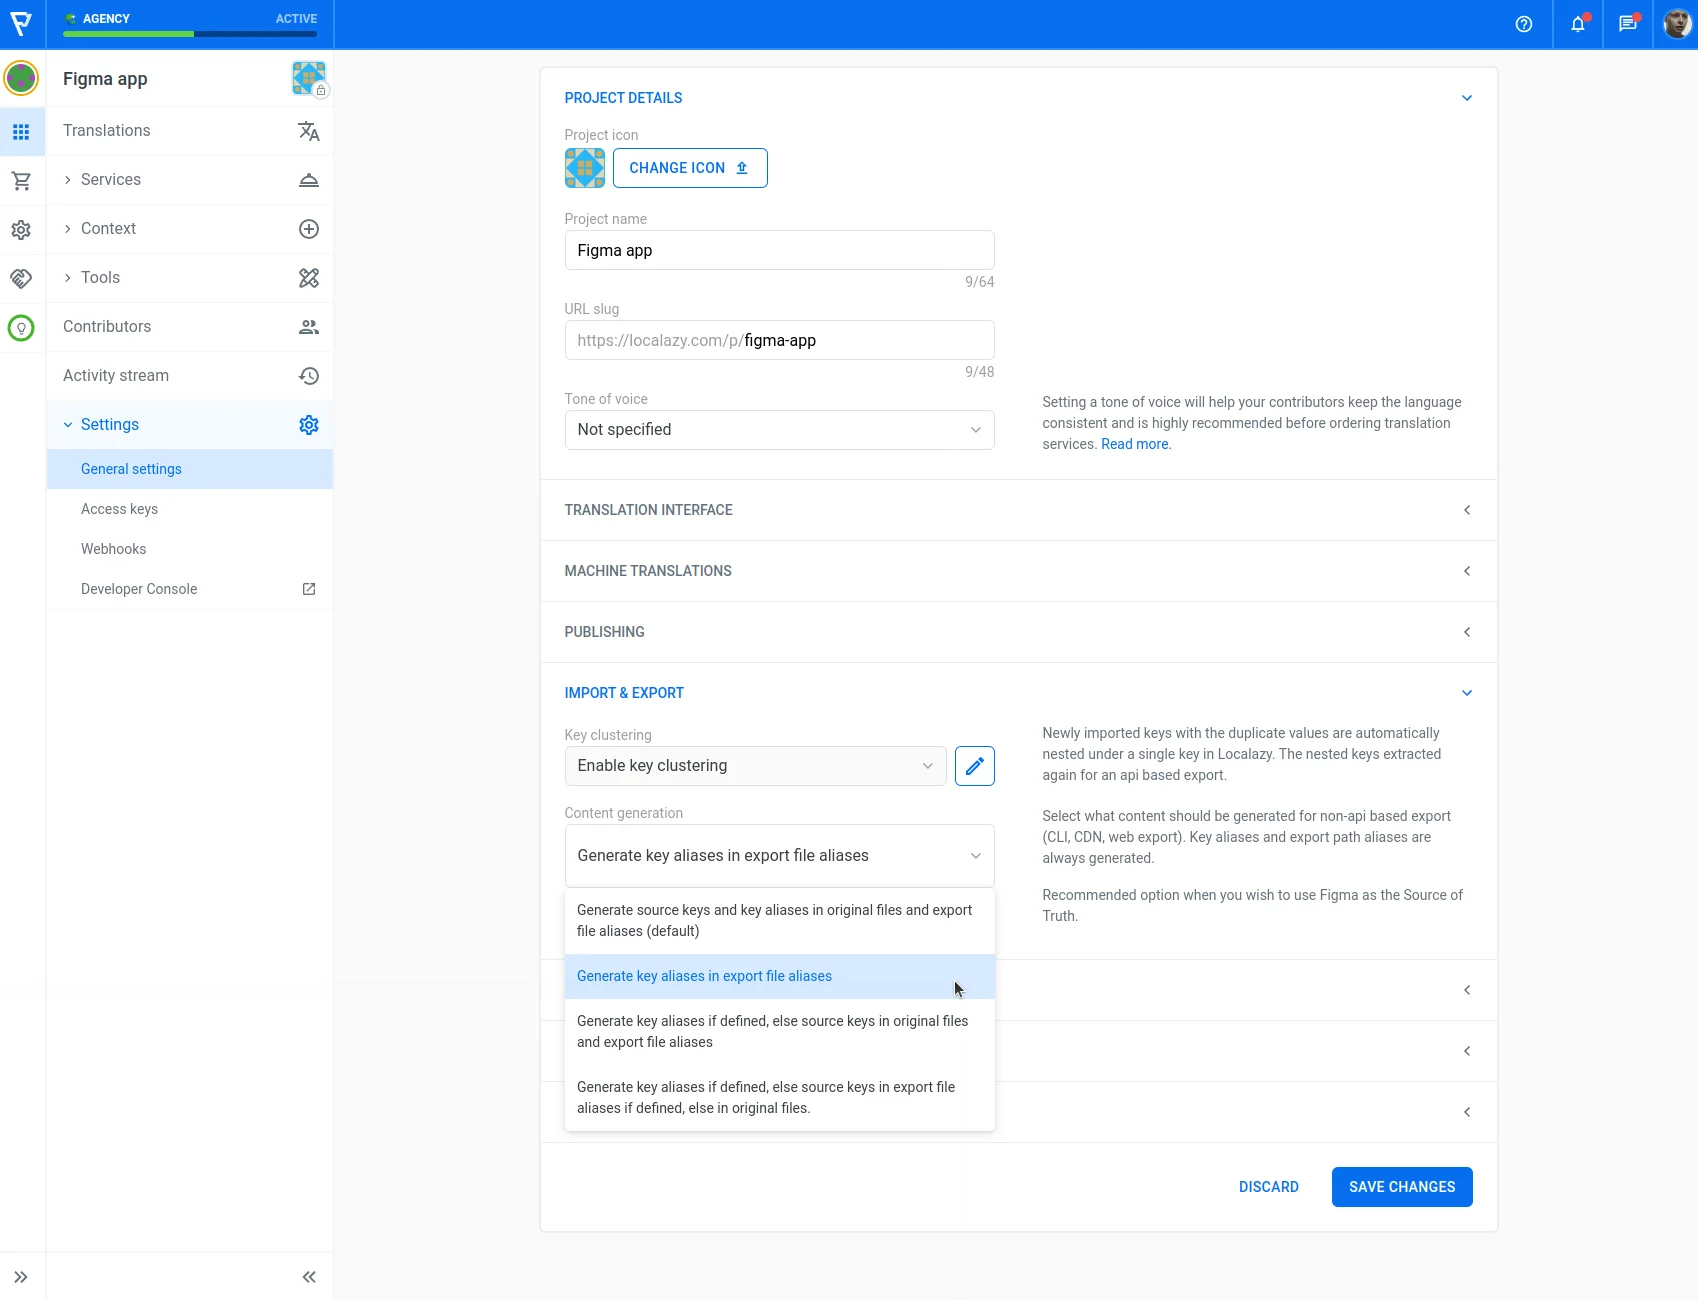The image size is (1698, 1300).
Task: Click the Project name input field
Action: click(779, 250)
